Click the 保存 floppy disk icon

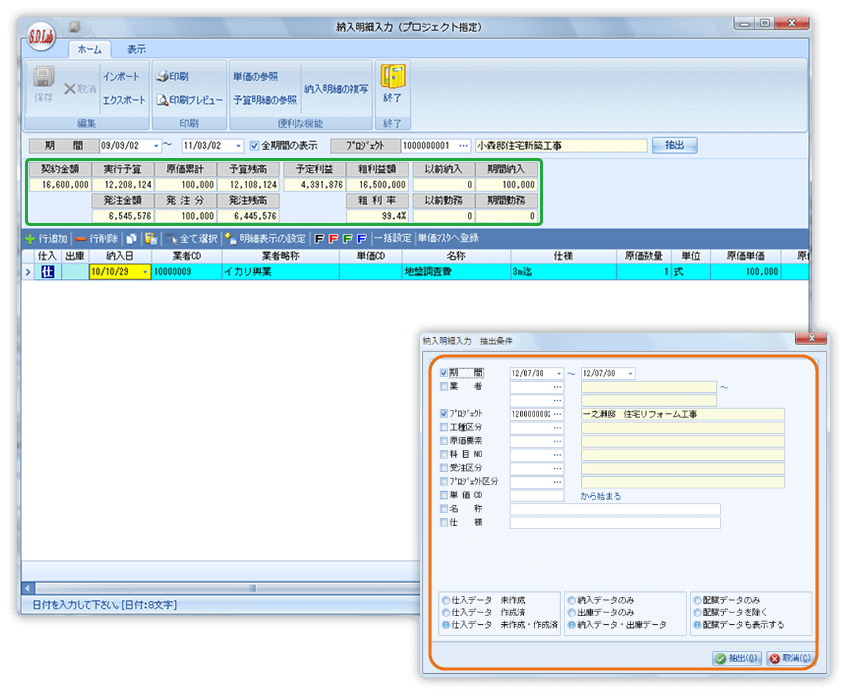pyautogui.click(x=43, y=77)
